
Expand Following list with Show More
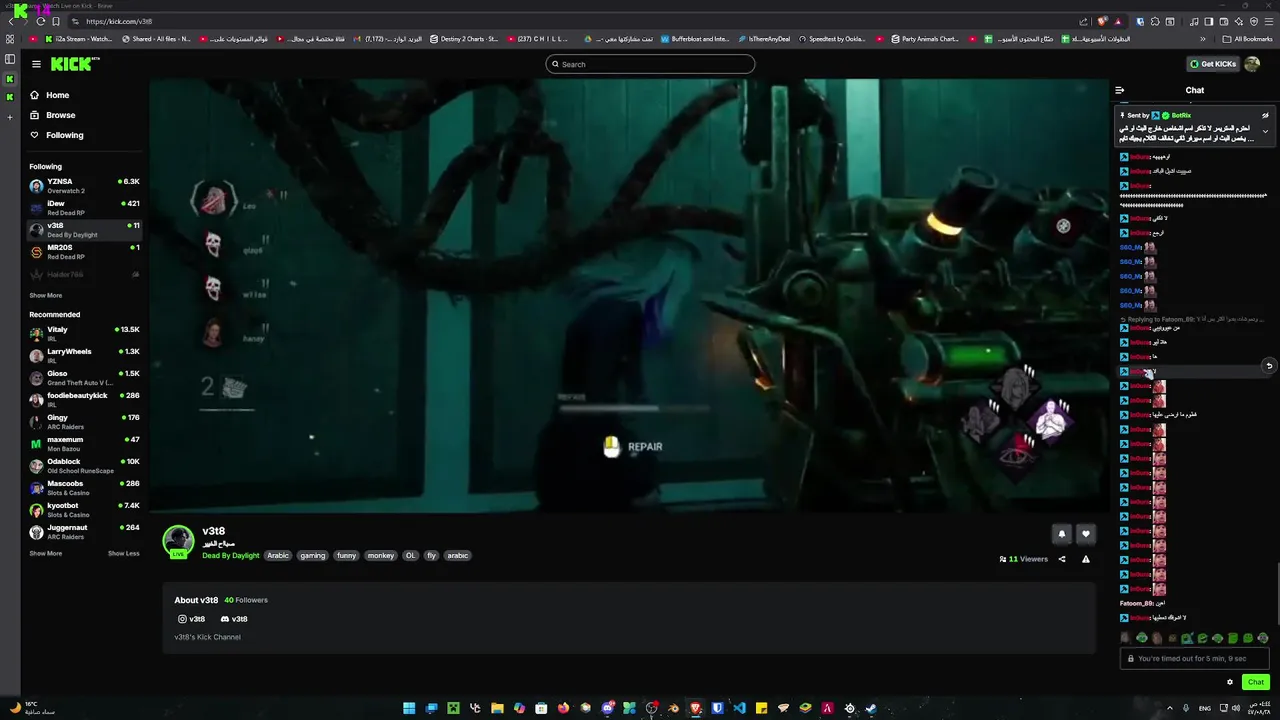pos(46,295)
